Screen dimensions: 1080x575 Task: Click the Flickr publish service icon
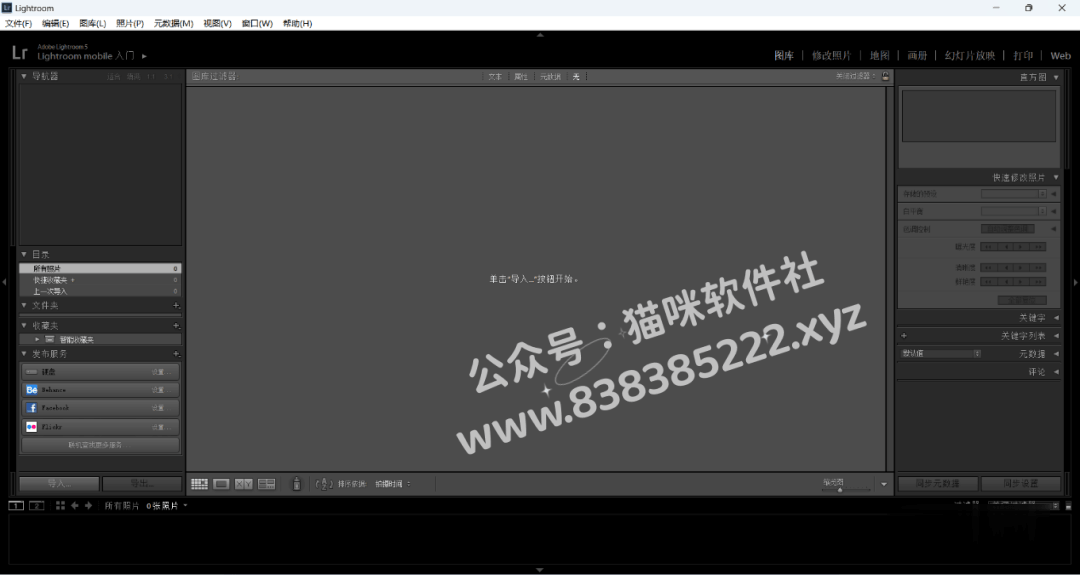32,427
